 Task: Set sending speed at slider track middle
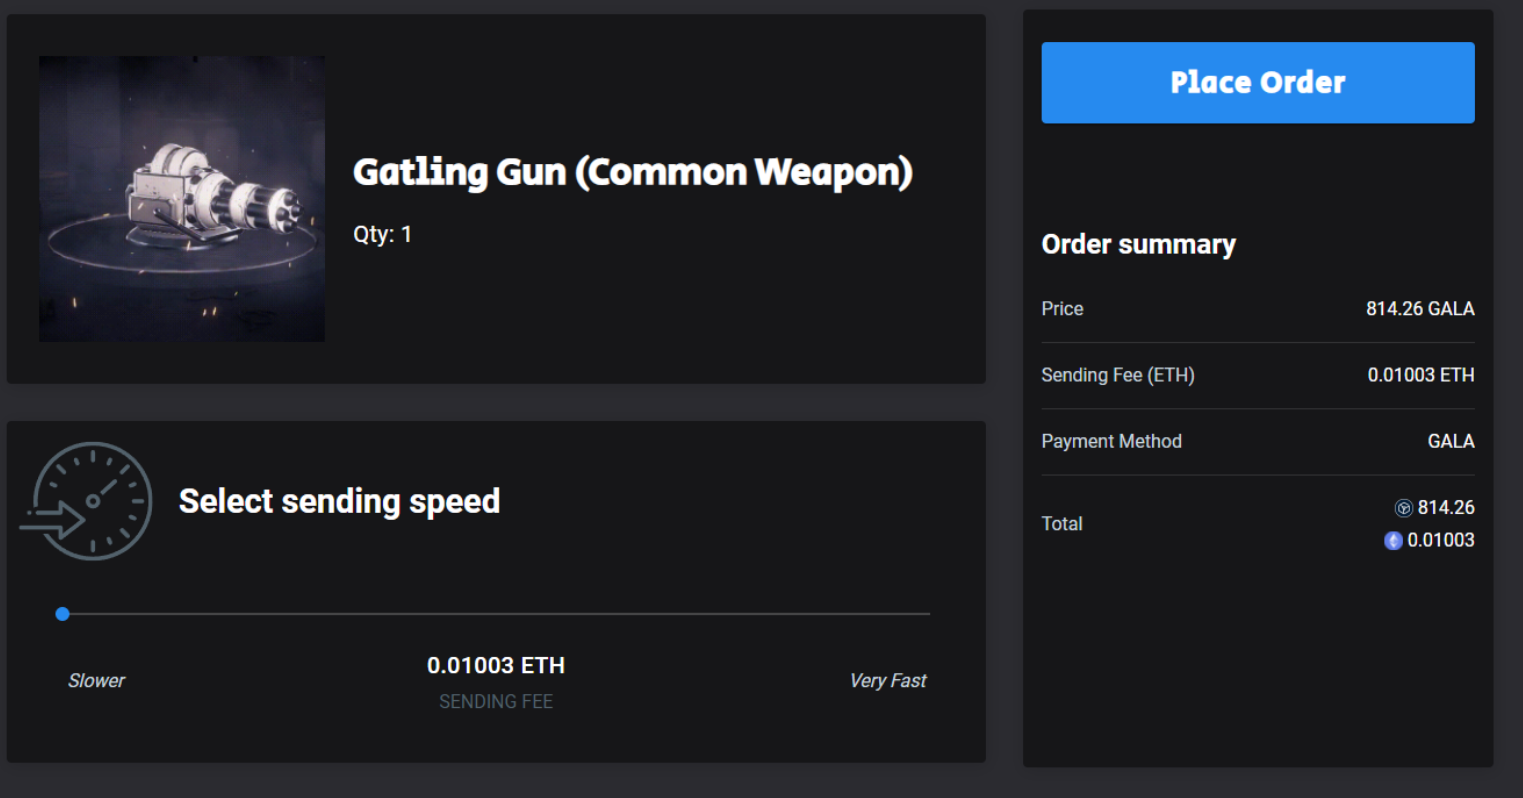point(496,614)
